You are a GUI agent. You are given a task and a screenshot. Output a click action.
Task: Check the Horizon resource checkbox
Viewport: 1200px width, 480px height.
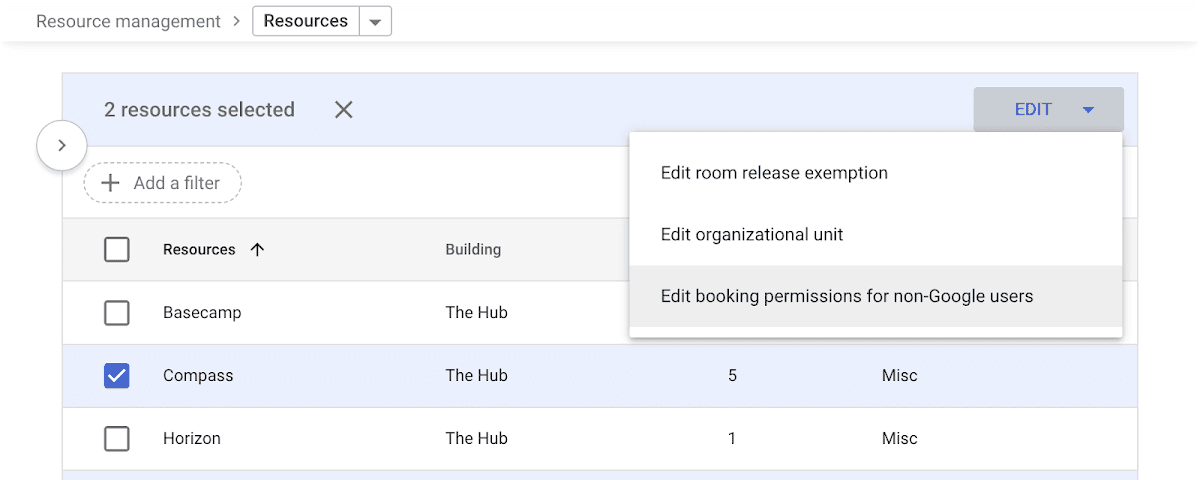[117, 439]
